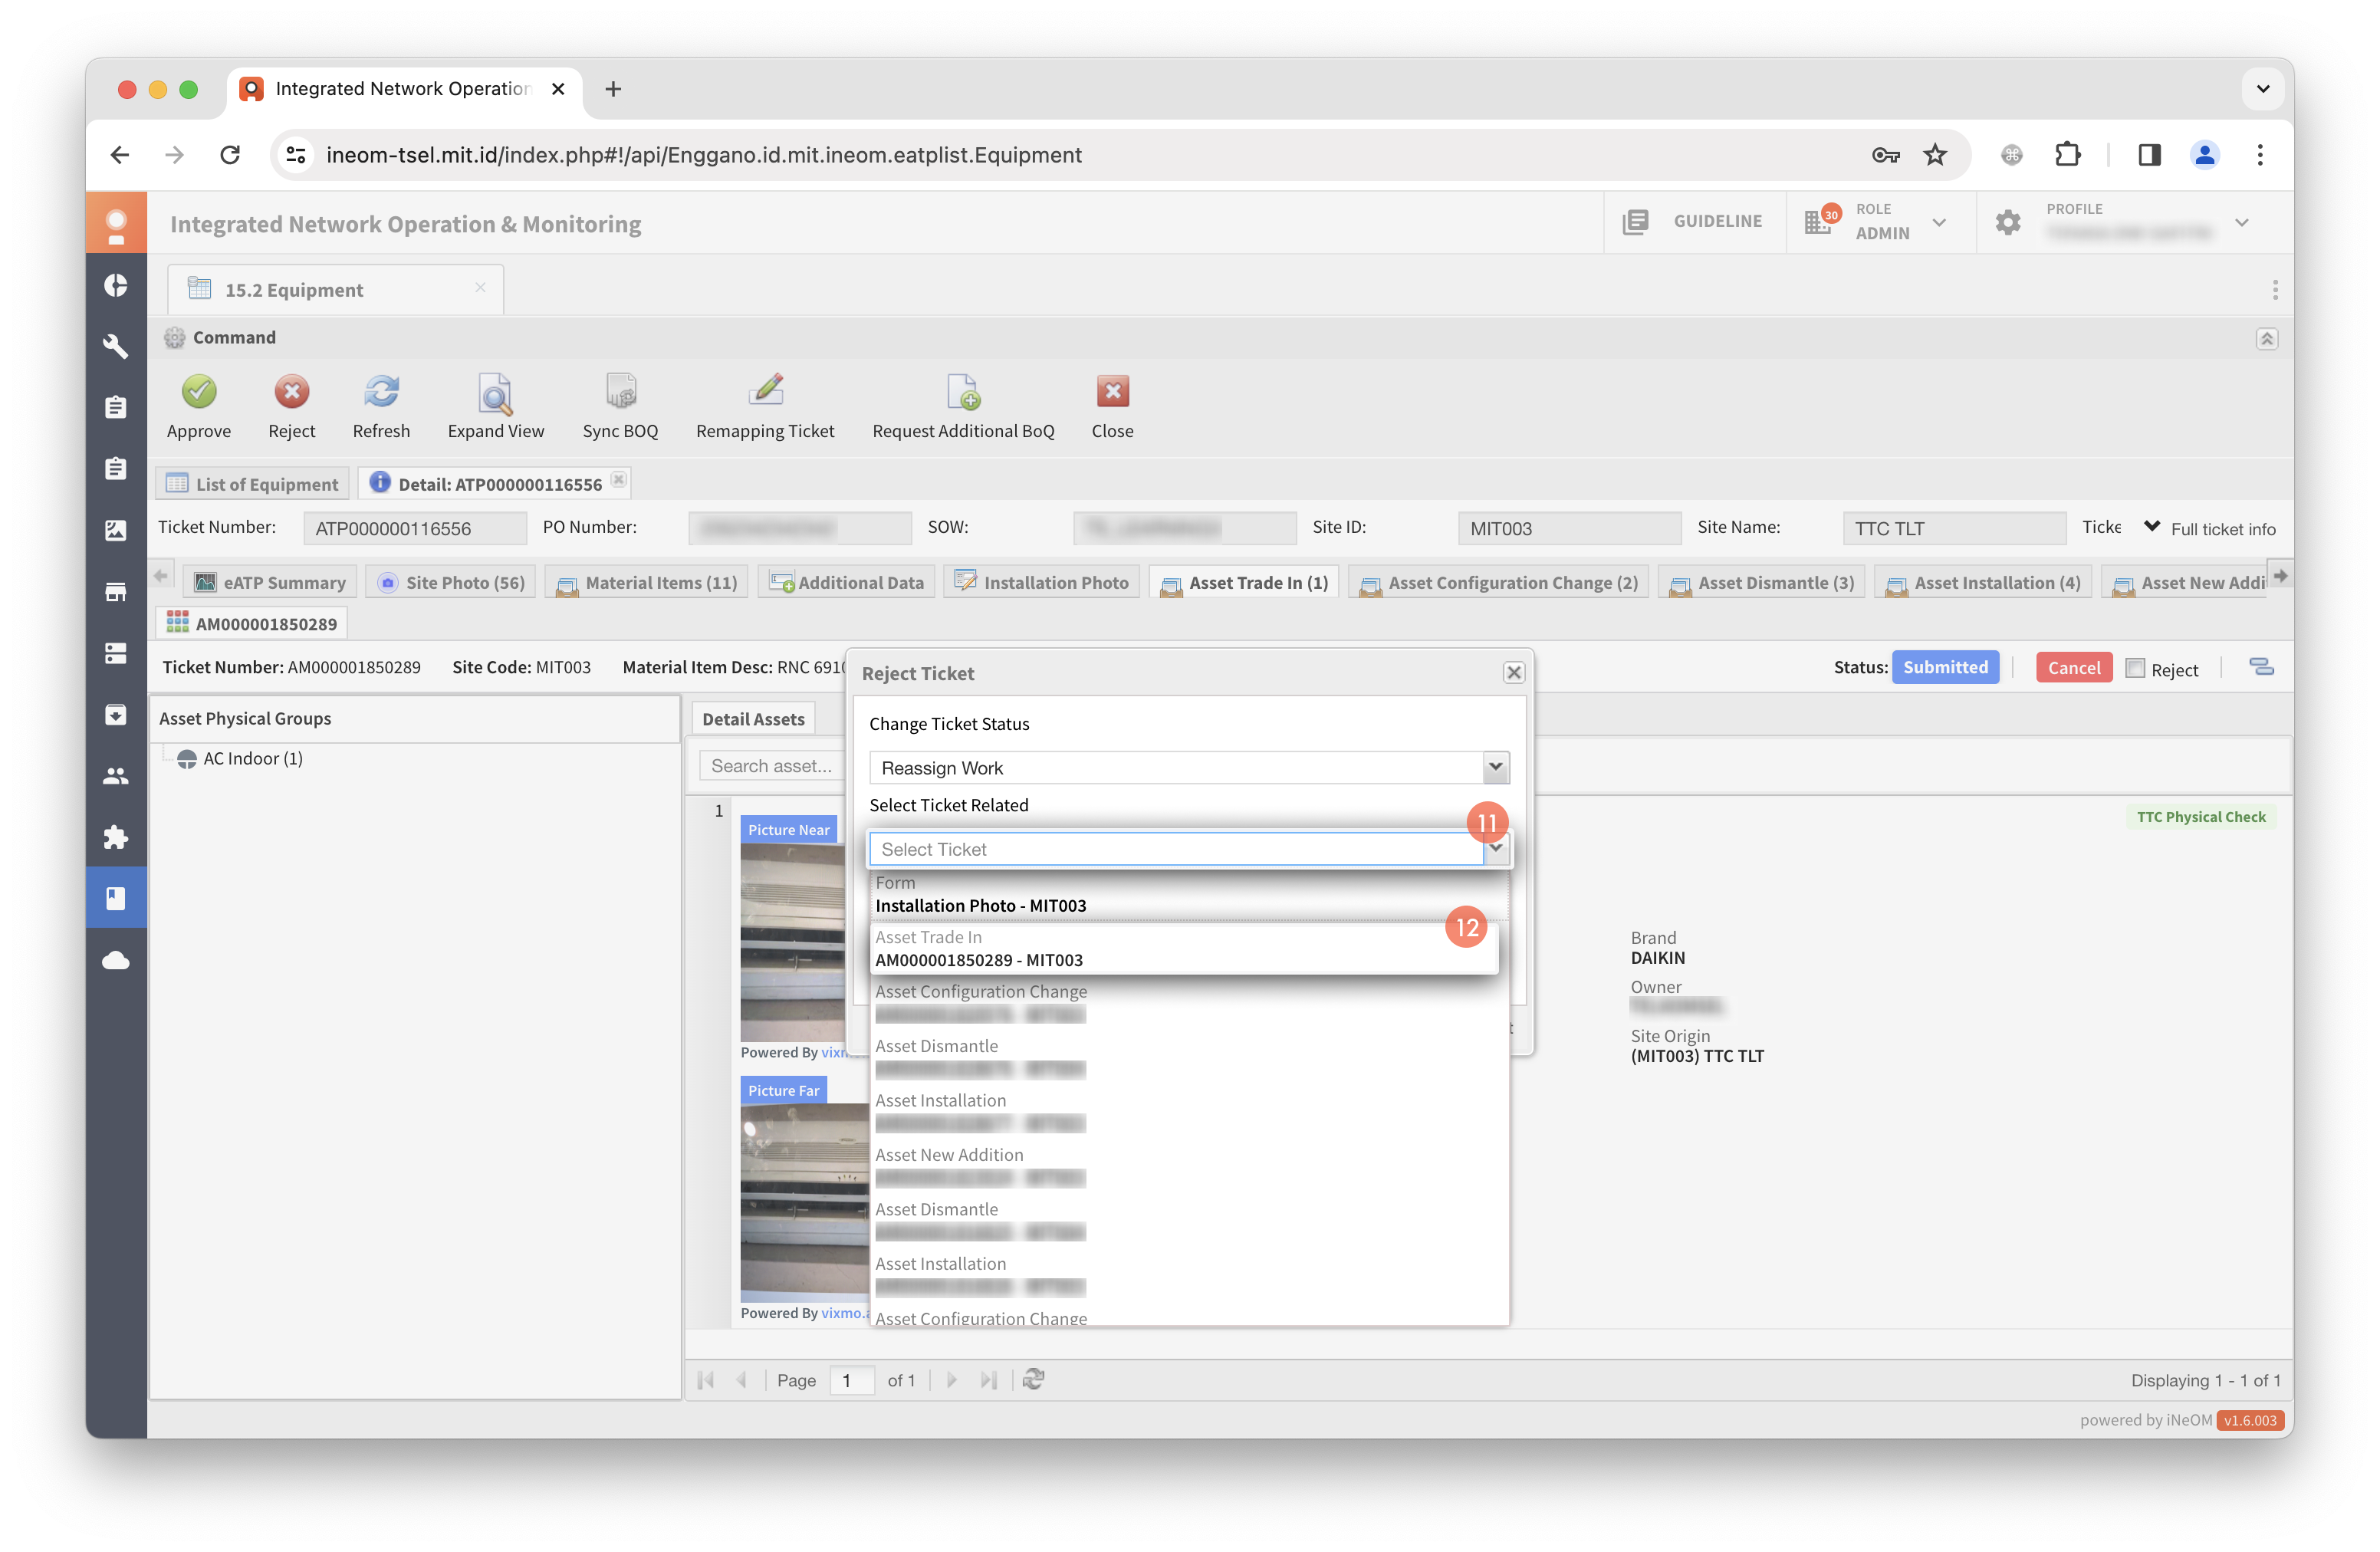Image resolution: width=2380 pixels, height=1552 pixels.
Task: Open Additional Data tab
Action: (x=846, y=582)
